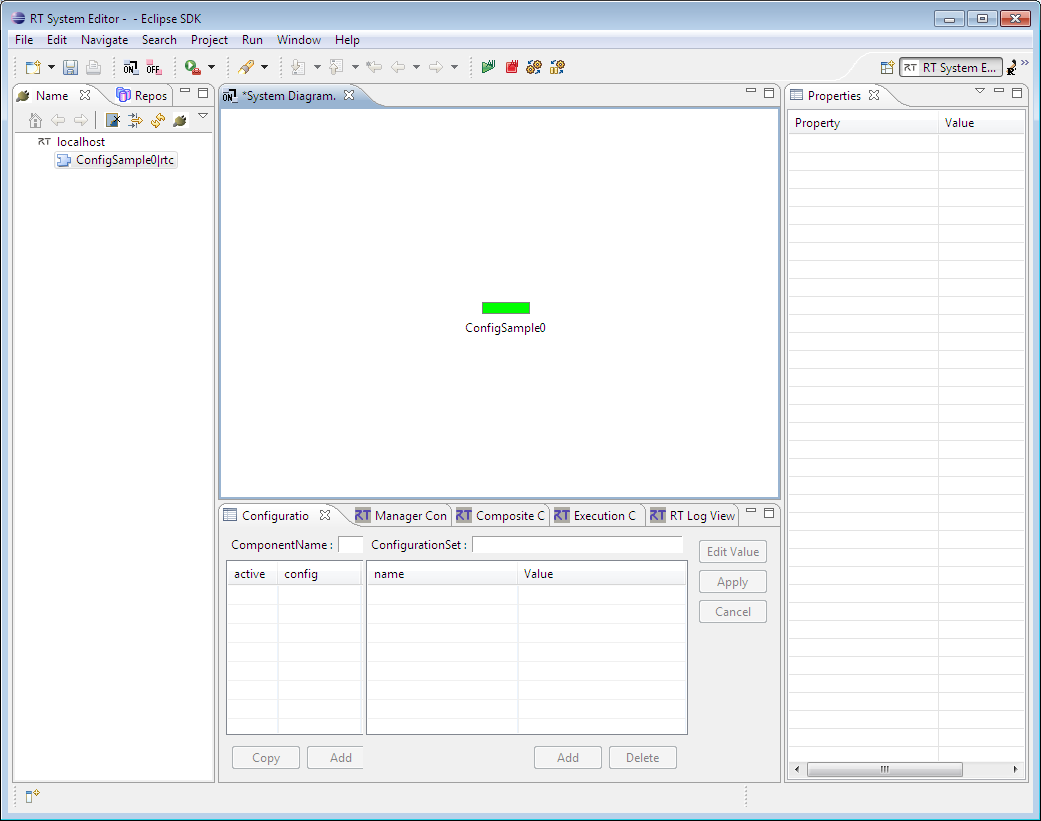Expand the external tools dropdown arrow
Screen dimensions: 1041x821
tap(212, 67)
